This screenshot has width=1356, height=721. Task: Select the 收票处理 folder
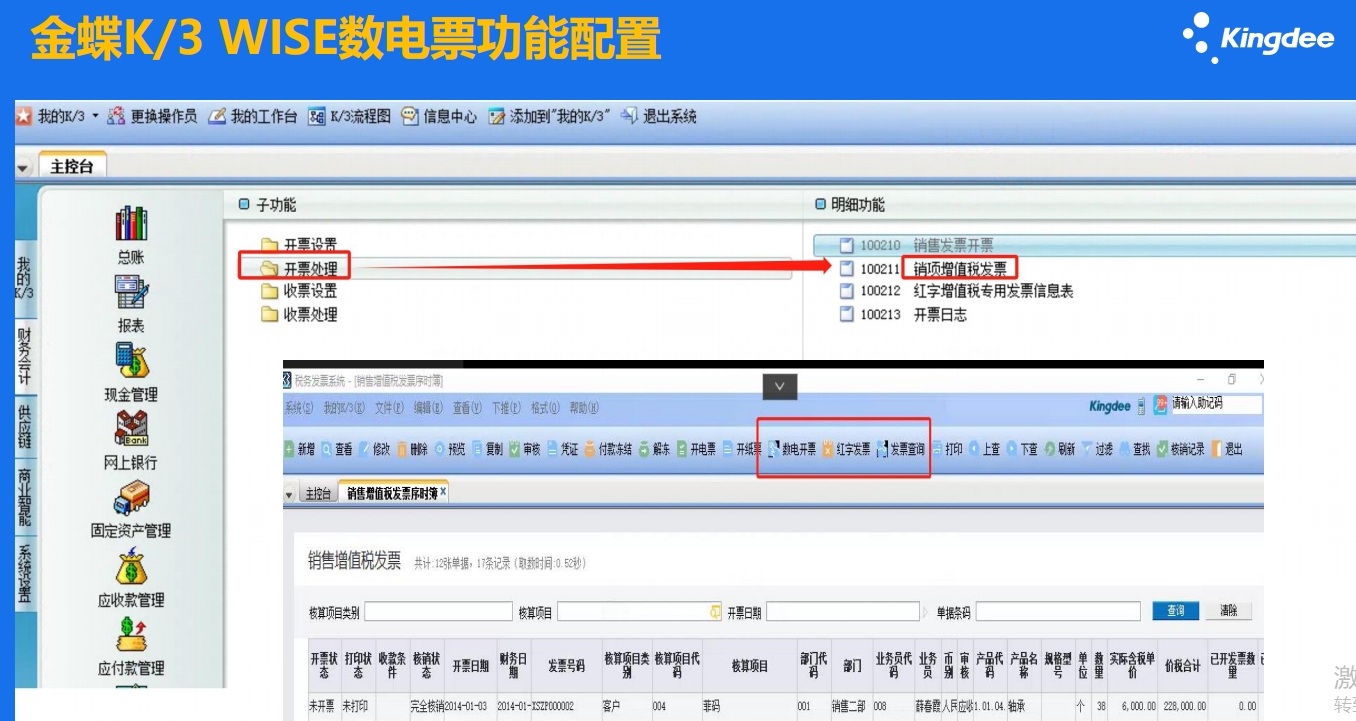[300, 314]
